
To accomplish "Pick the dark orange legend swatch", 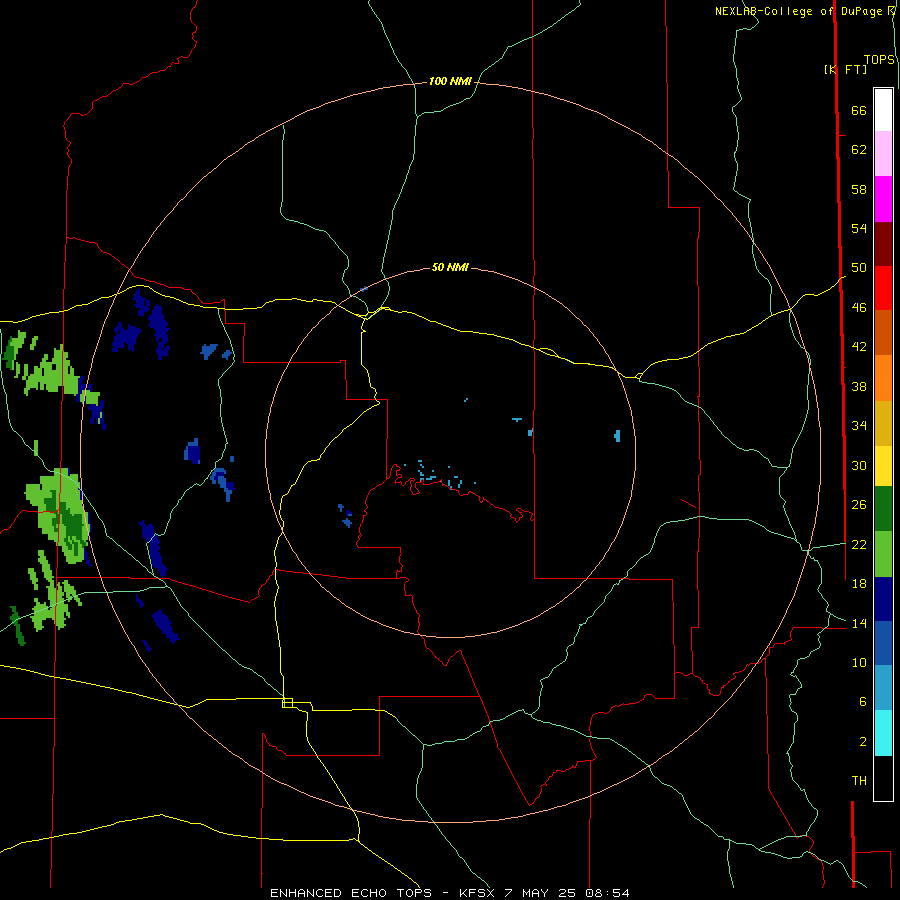I will click(x=883, y=332).
